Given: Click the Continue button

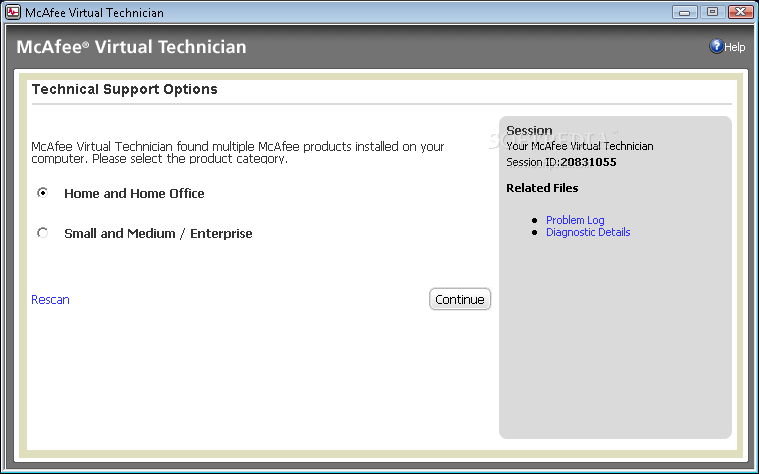Looking at the screenshot, I should coord(460,299).
